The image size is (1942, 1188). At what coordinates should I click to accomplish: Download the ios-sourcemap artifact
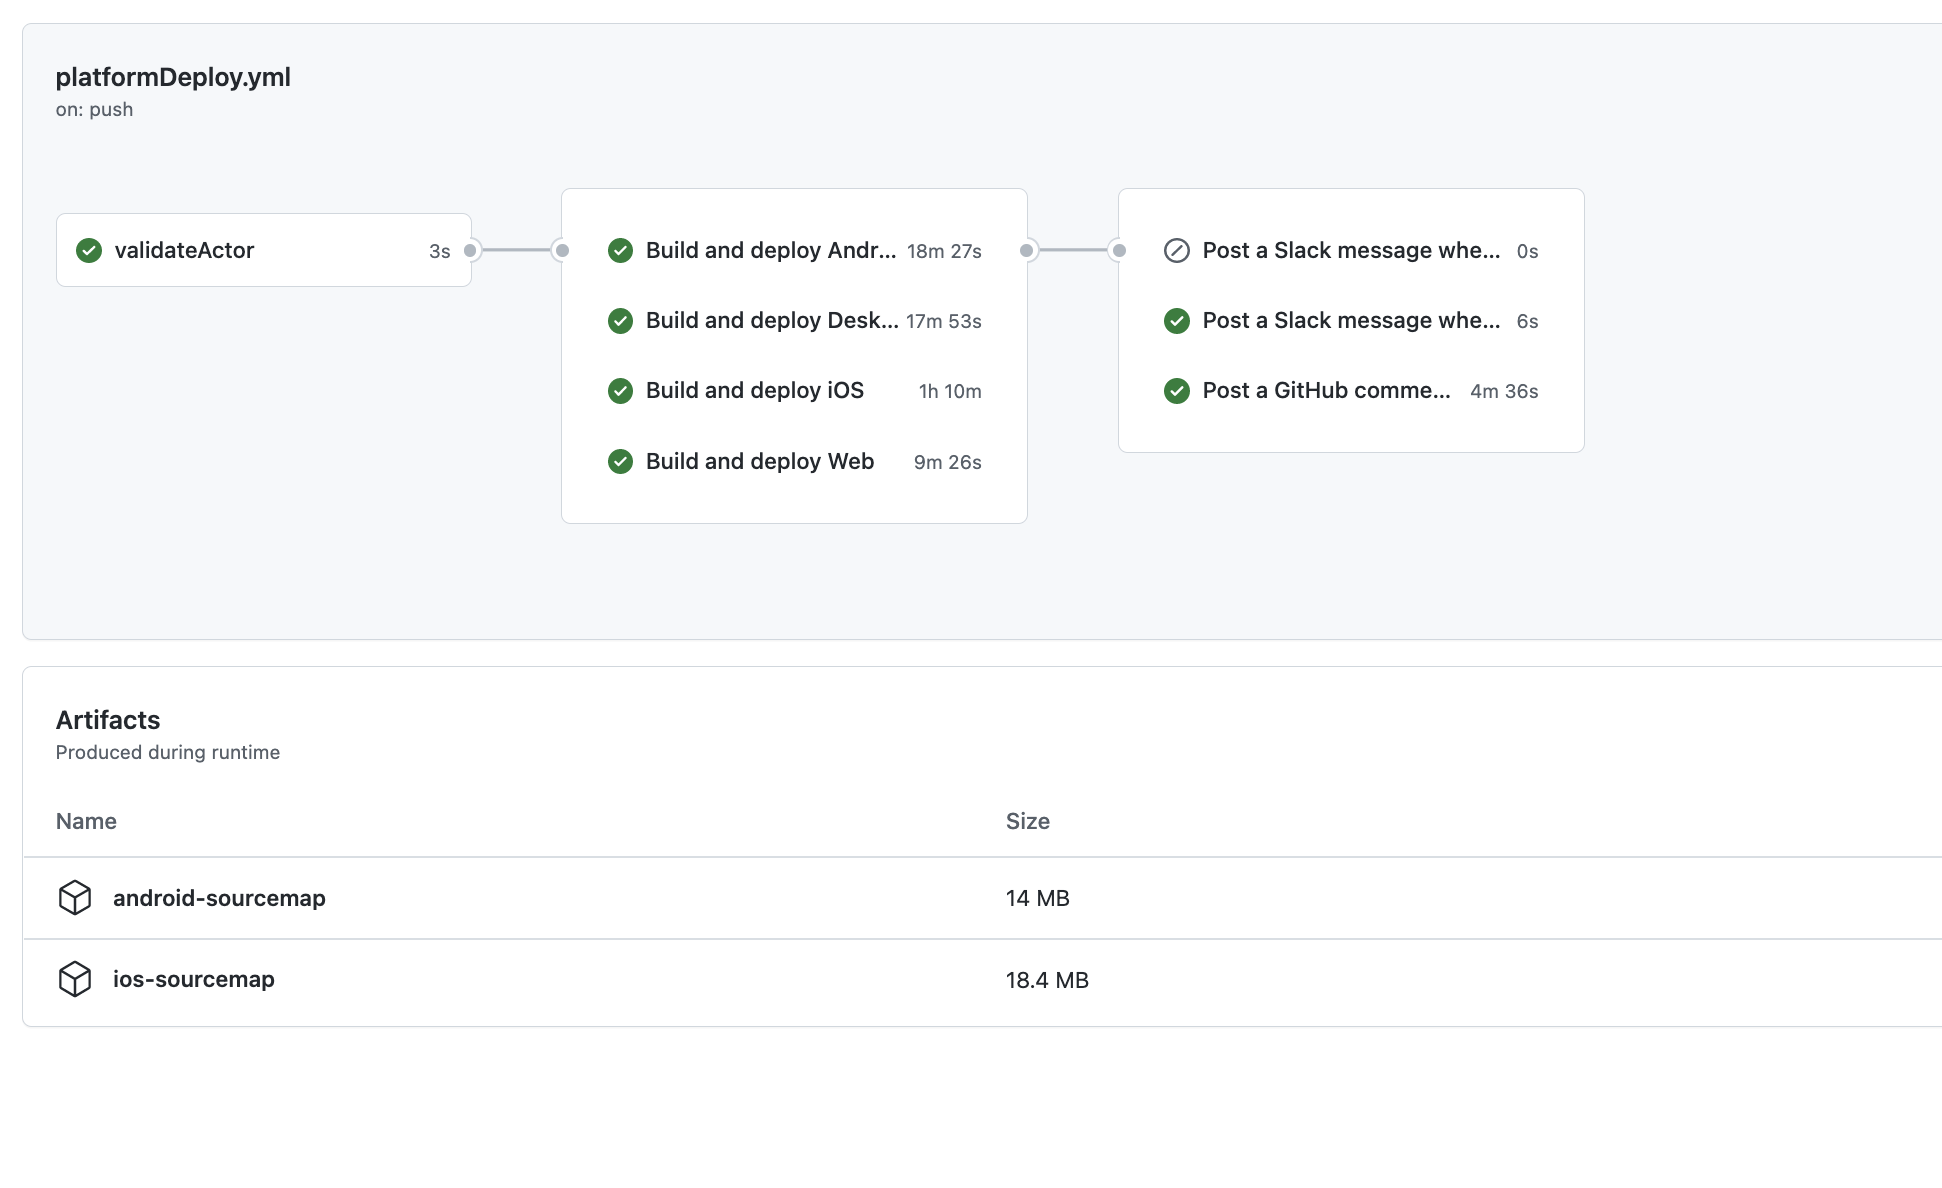click(194, 979)
